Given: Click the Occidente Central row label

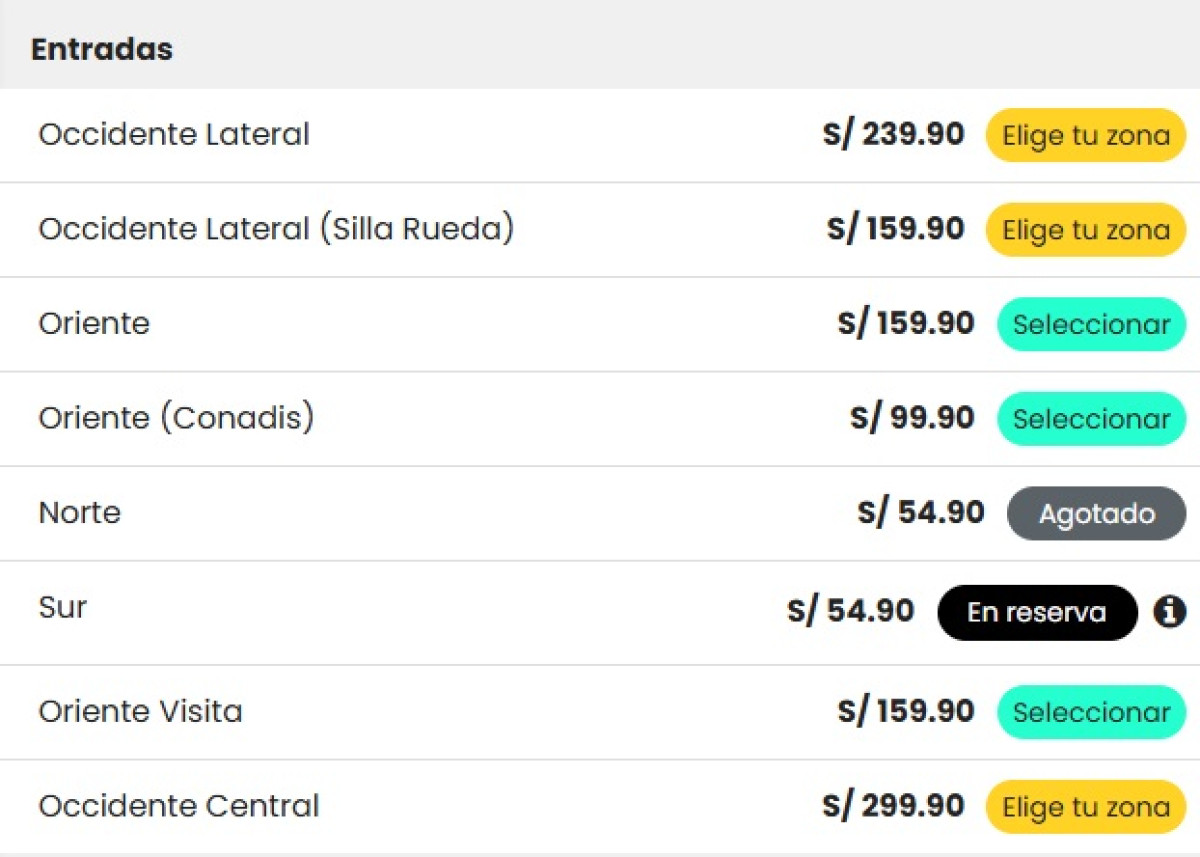Looking at the screenshot, I should (x=179, y=805).
